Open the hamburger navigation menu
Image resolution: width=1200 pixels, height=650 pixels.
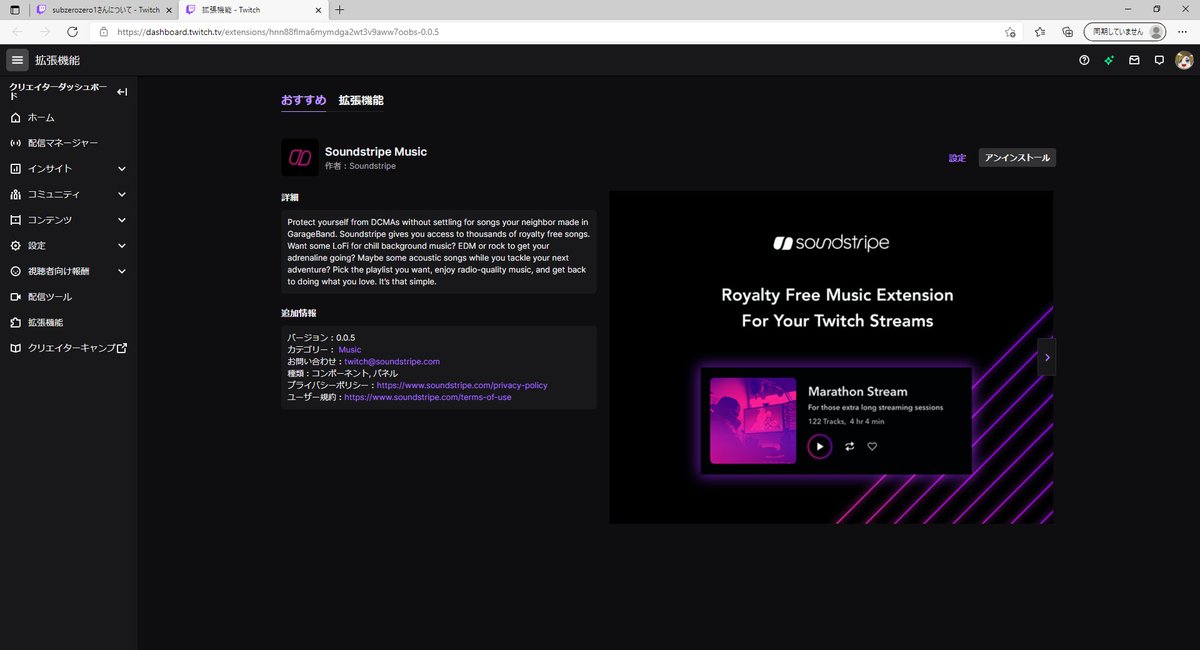pyautogui.click(x=17, y=60)
